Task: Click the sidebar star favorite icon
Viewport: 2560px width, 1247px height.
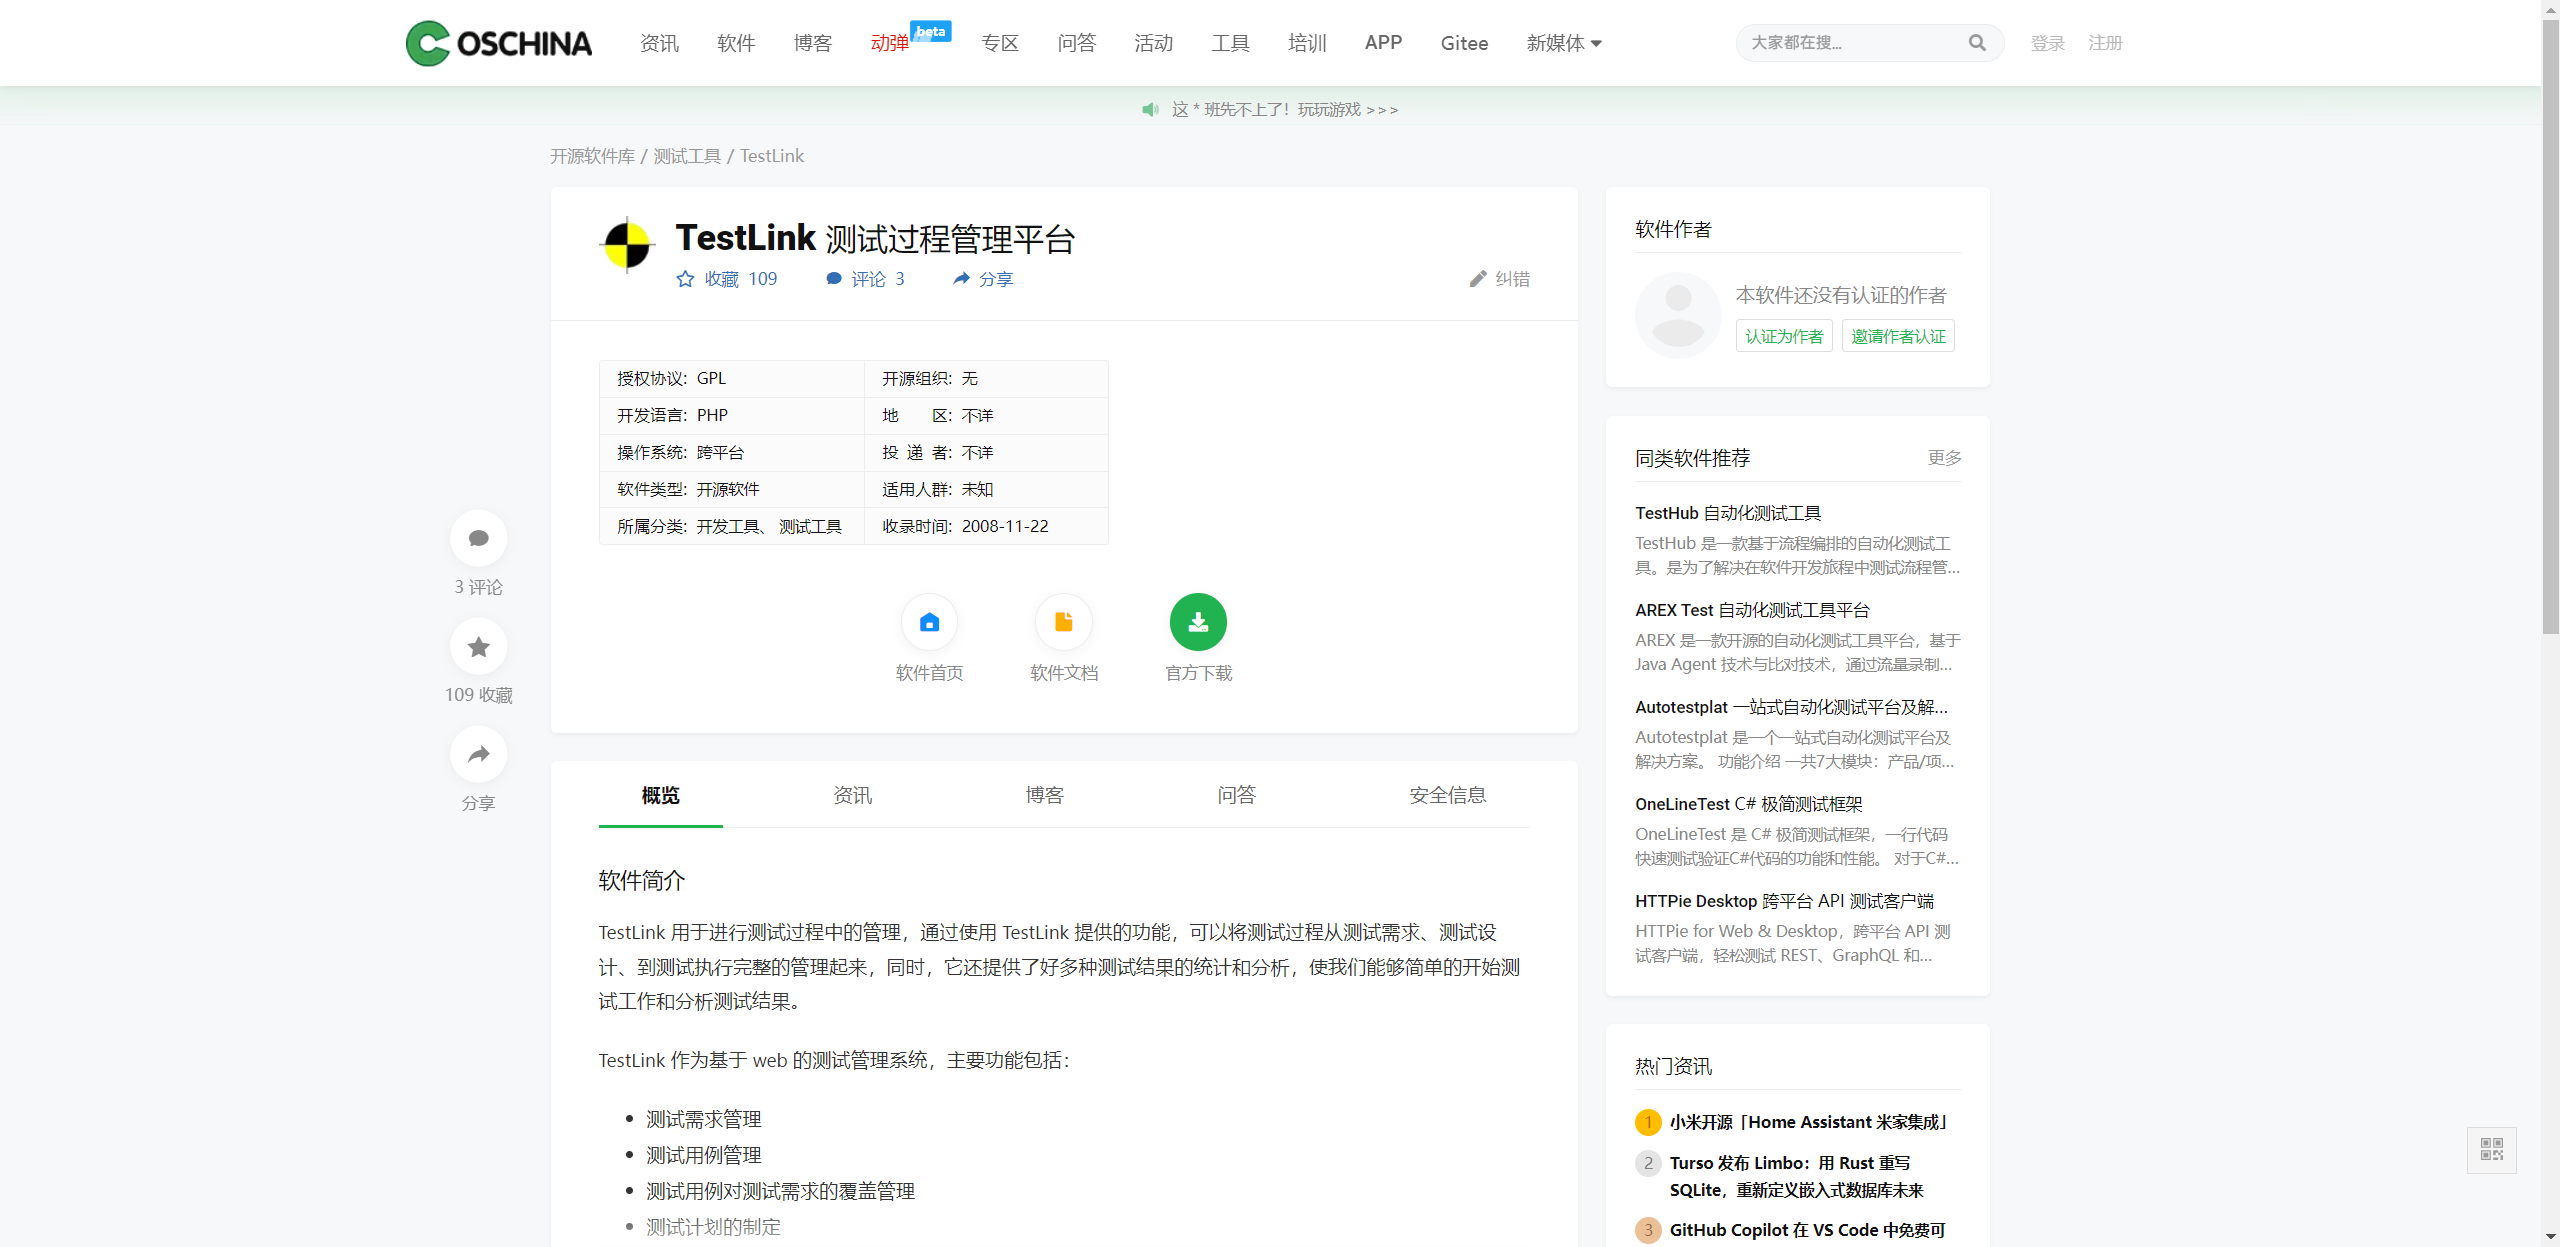Action: 479,647
